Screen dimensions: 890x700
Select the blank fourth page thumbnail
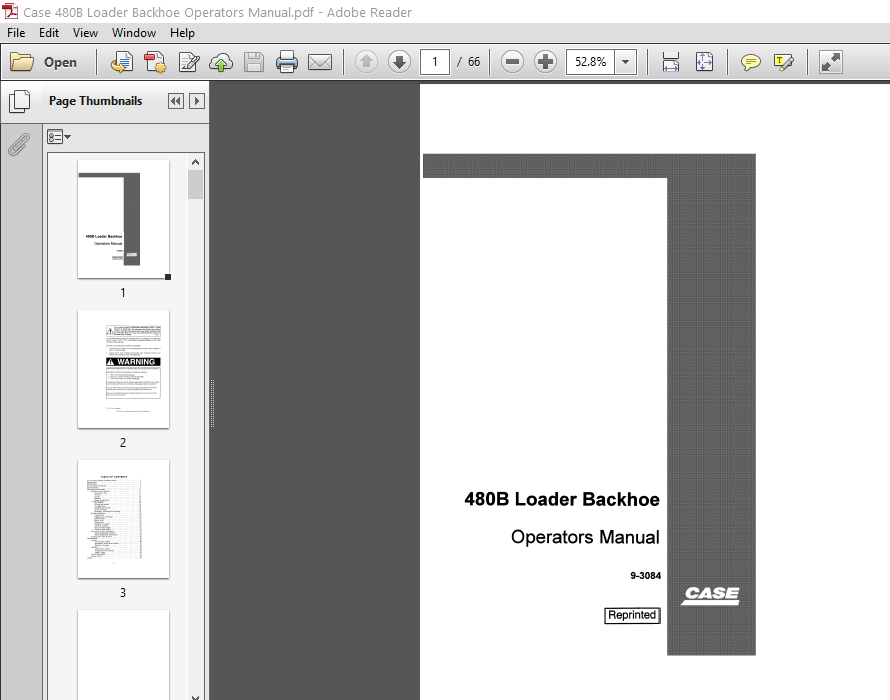pos(123,655)
